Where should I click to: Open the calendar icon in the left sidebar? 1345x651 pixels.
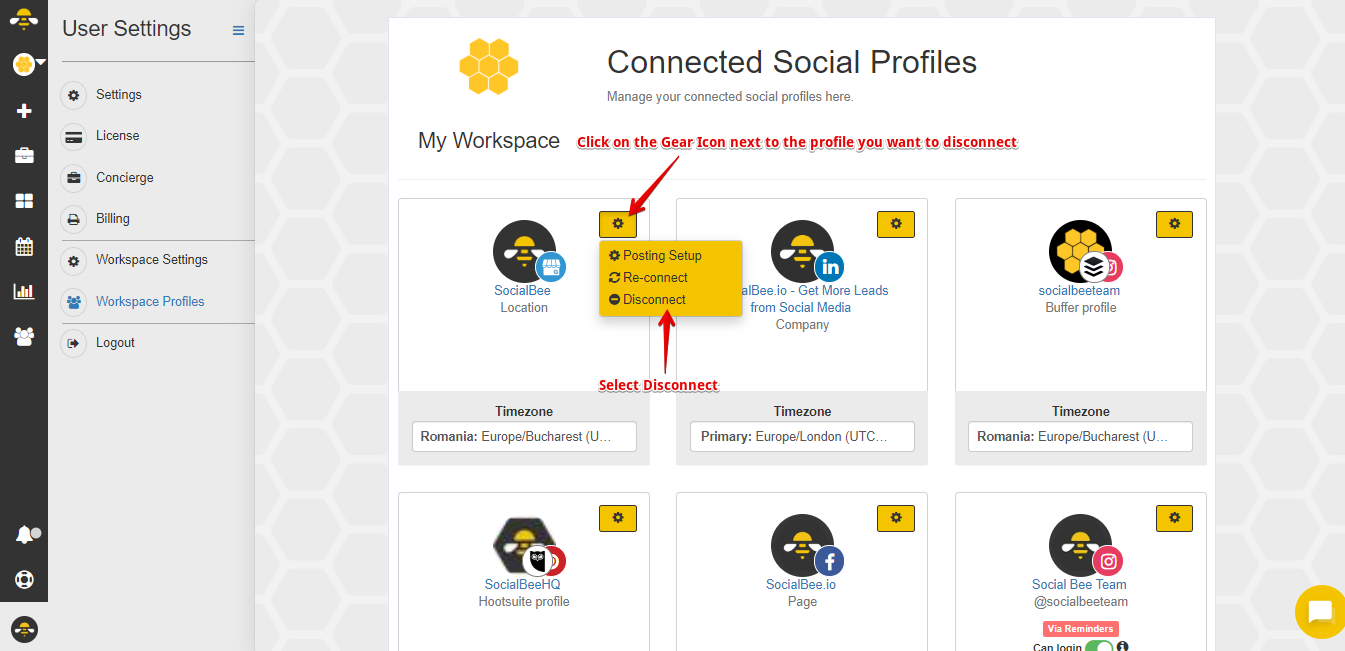[24, 246]
